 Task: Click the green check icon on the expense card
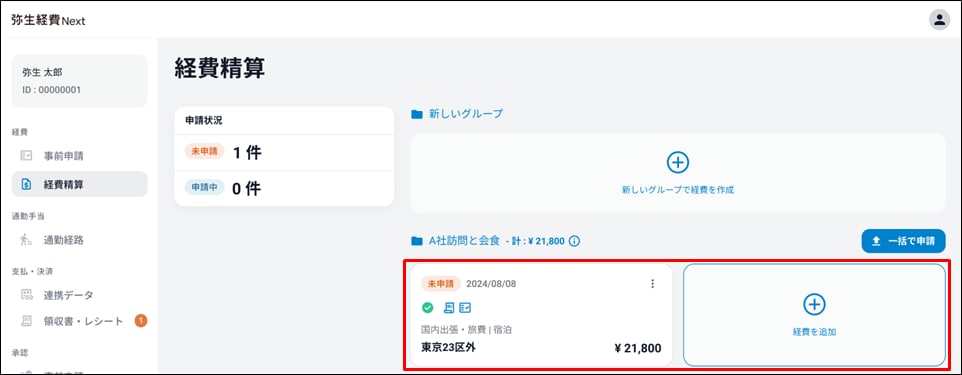(x=428, y=307)
